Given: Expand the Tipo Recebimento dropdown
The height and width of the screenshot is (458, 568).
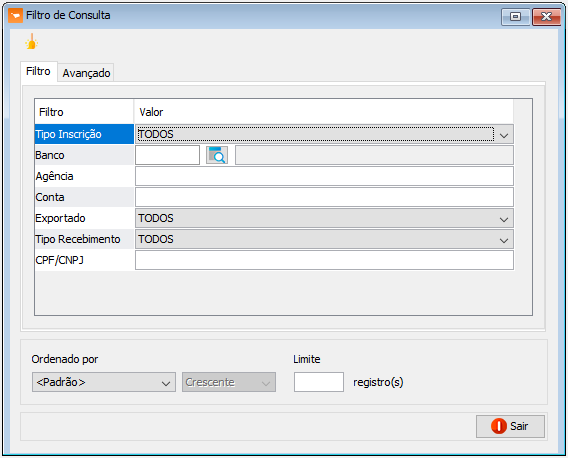Looking at the screenshot, I should click(504, 240).
